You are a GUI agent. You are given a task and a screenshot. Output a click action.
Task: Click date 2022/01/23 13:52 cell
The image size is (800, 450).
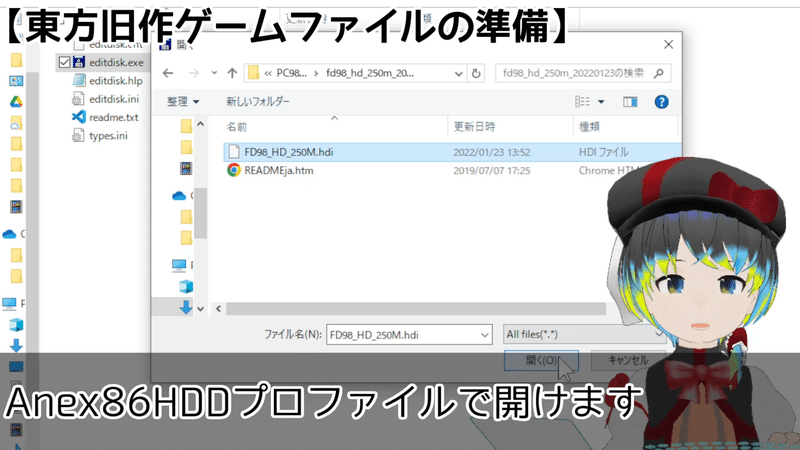[492, 153]
